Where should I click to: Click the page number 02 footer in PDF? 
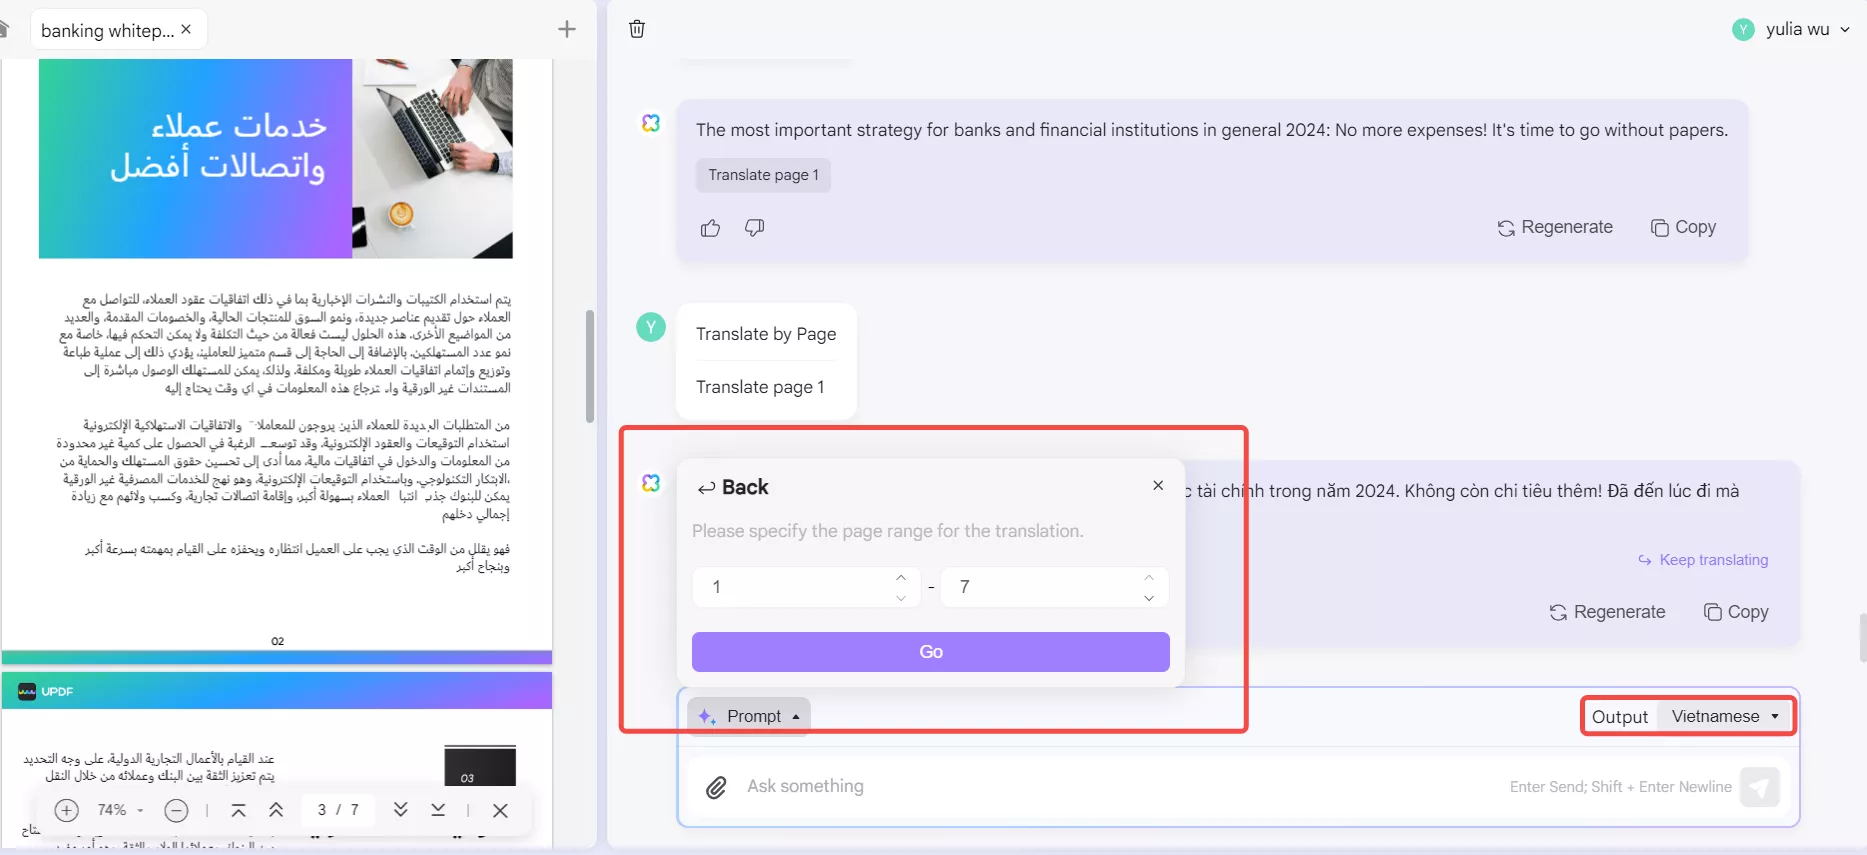click(278, 641)
